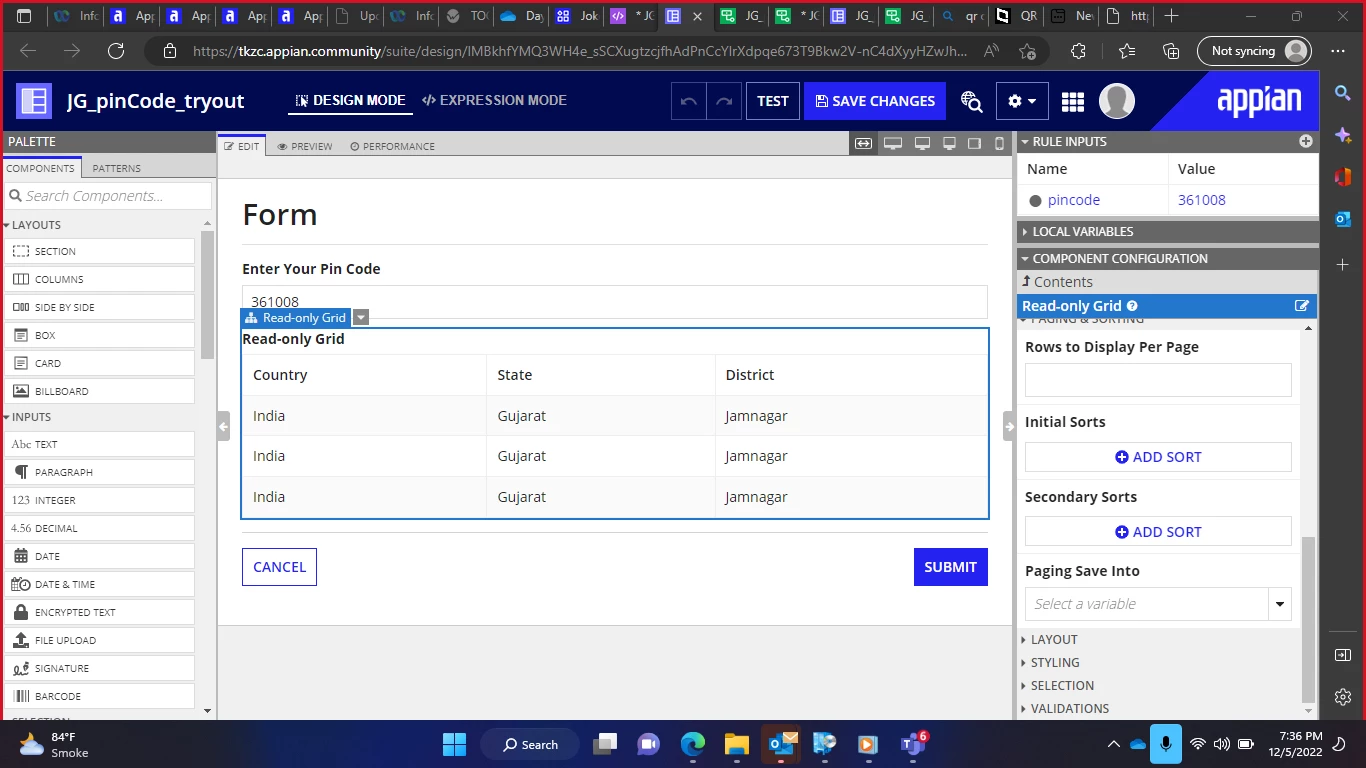This screenshot has height=768, width=1366.
Task: Click the 361008 rule input value
Action: pyautogui.click(x=1202, y=200)
